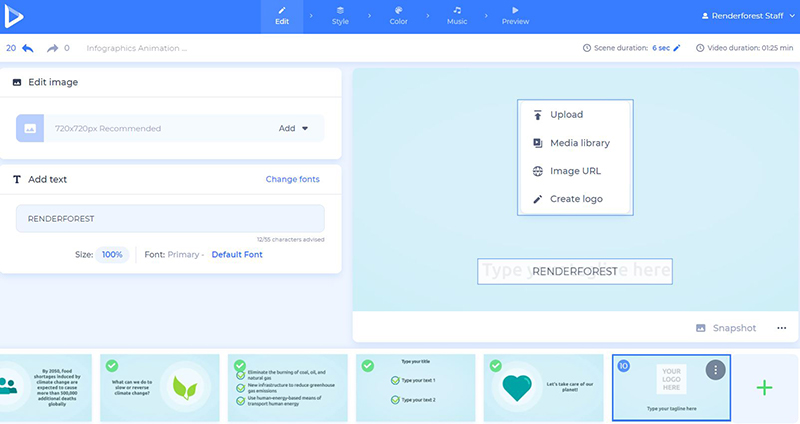Open scene 10 vertical dots menu
This screenshot has width=800, height=424.
click(x=715, y=370)
